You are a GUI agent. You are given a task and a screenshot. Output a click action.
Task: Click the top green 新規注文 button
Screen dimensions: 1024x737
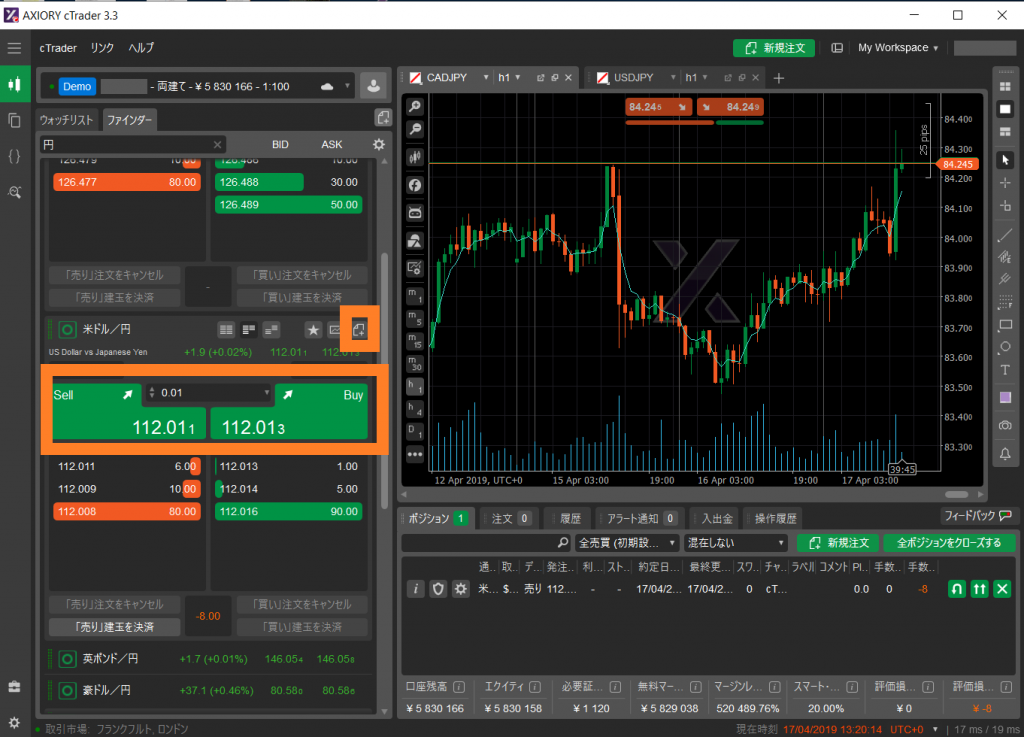(775, 48)
